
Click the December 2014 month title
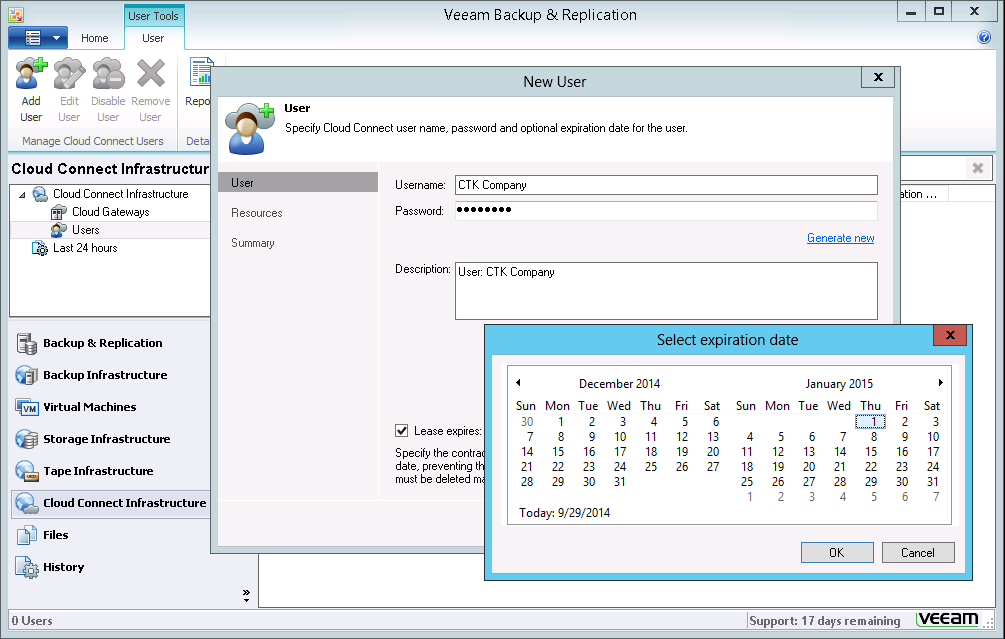click(x=619, y=383)
